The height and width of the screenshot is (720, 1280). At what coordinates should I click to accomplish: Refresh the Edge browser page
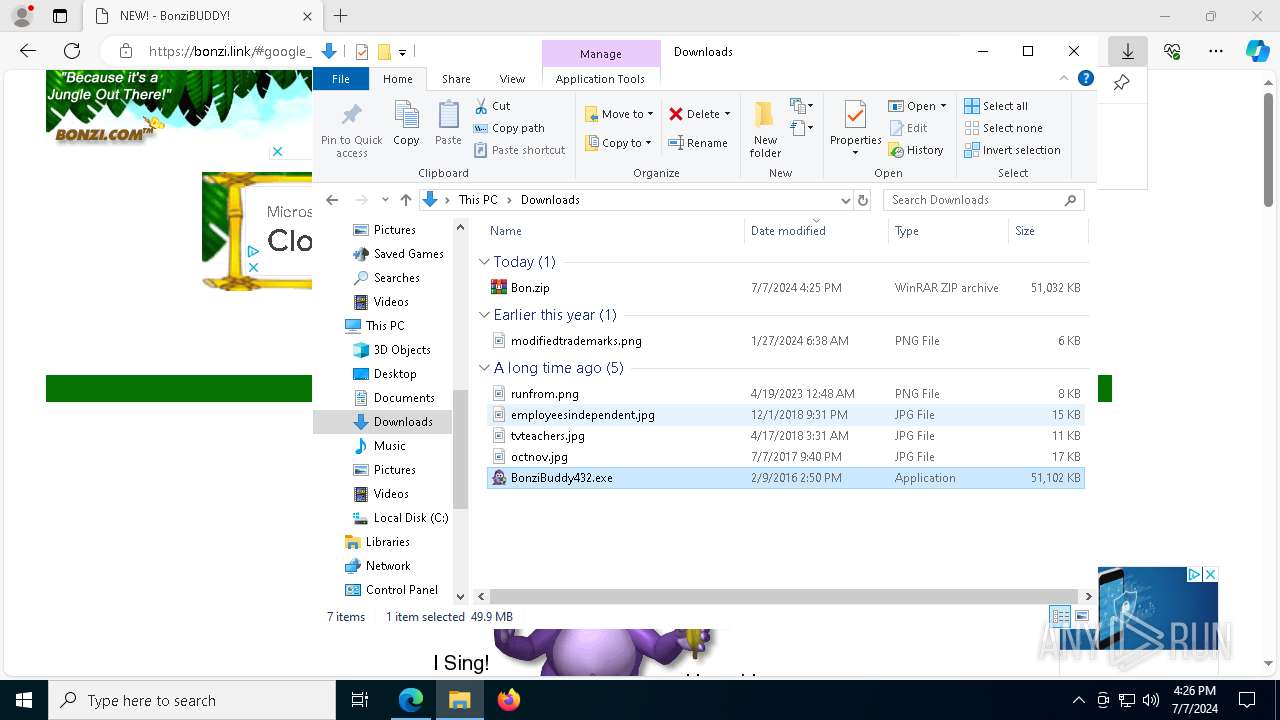click(x=72, y=51)
